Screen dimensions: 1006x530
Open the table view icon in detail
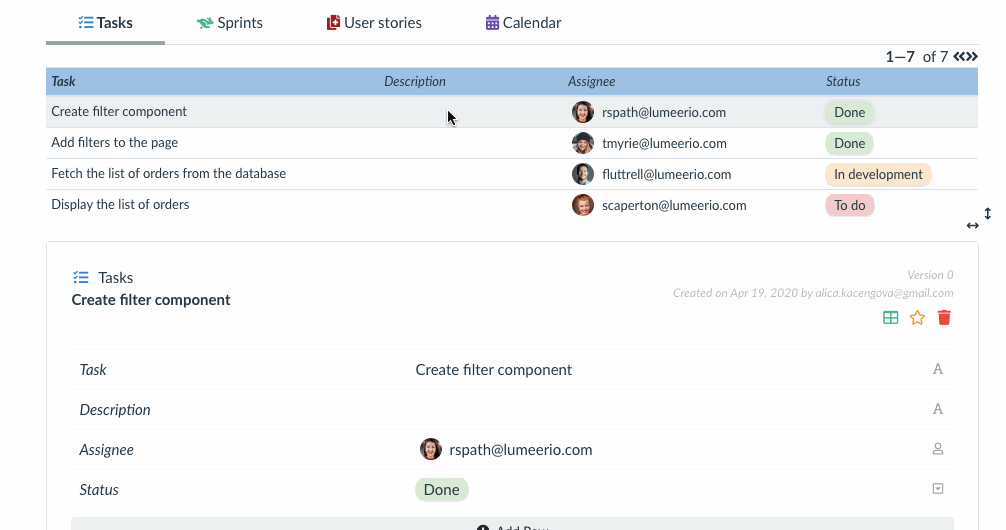[891, 318]
